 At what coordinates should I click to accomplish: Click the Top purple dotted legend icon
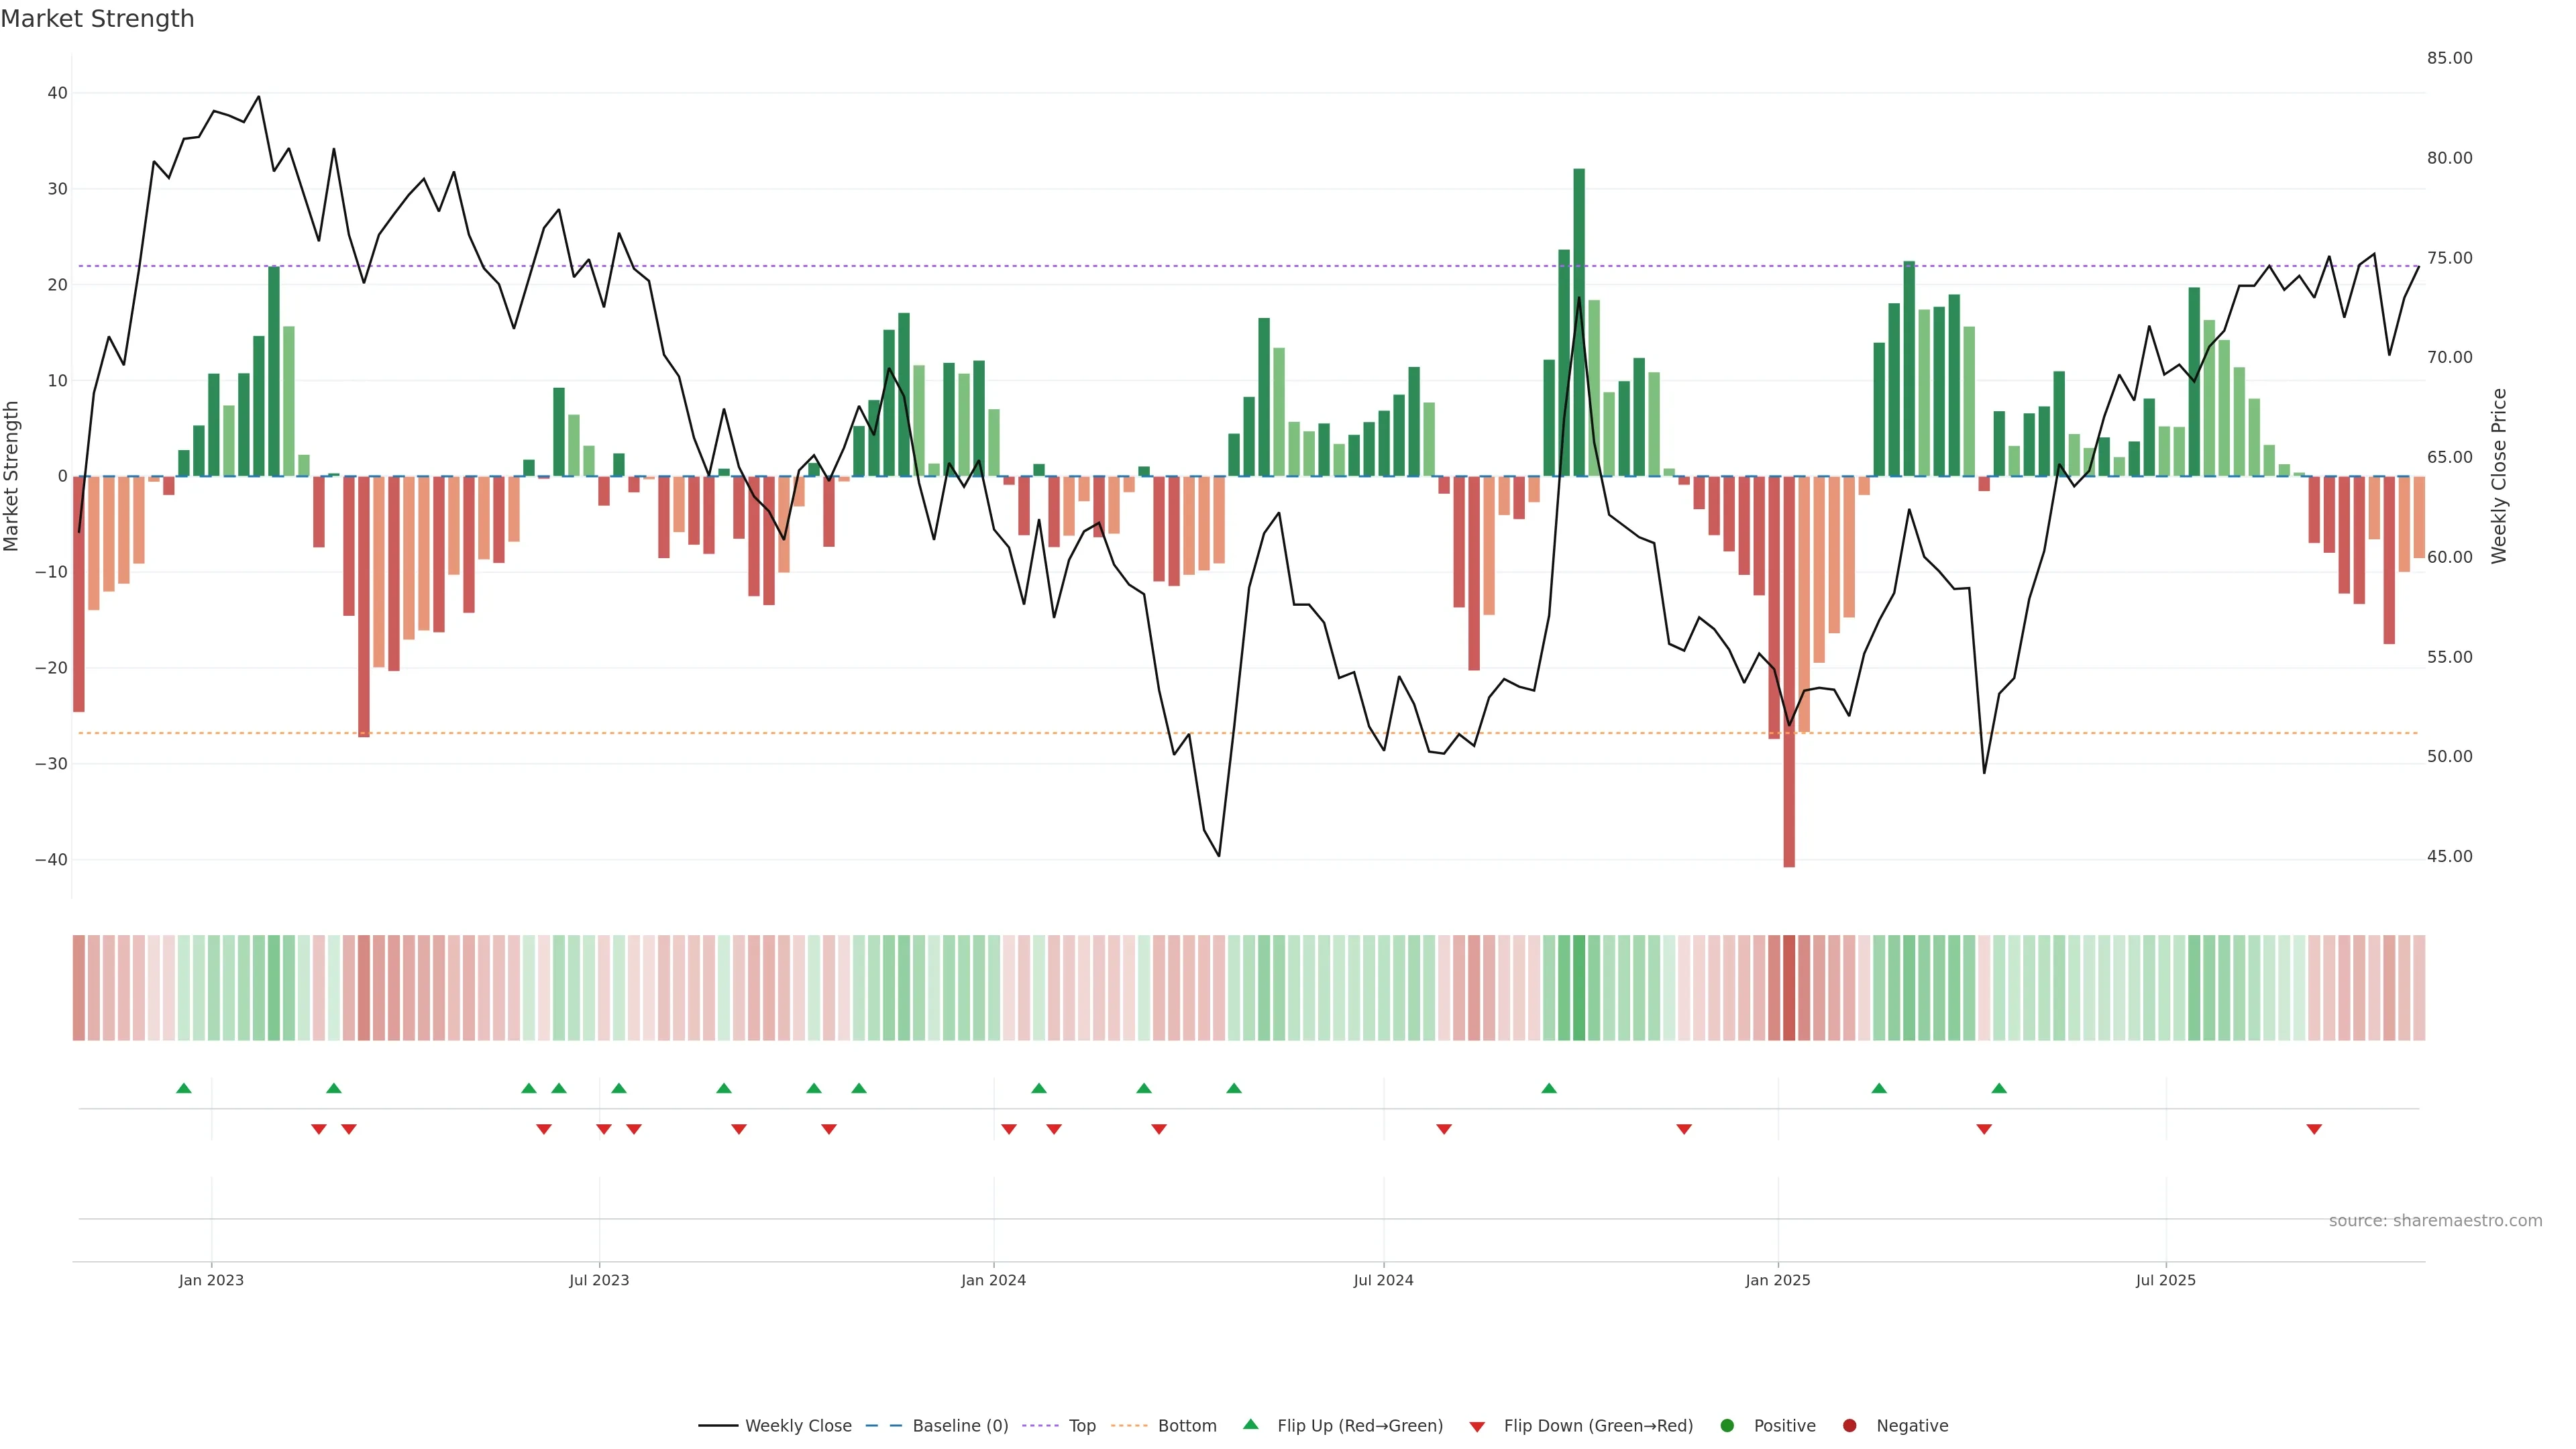pos(1041,1426)
